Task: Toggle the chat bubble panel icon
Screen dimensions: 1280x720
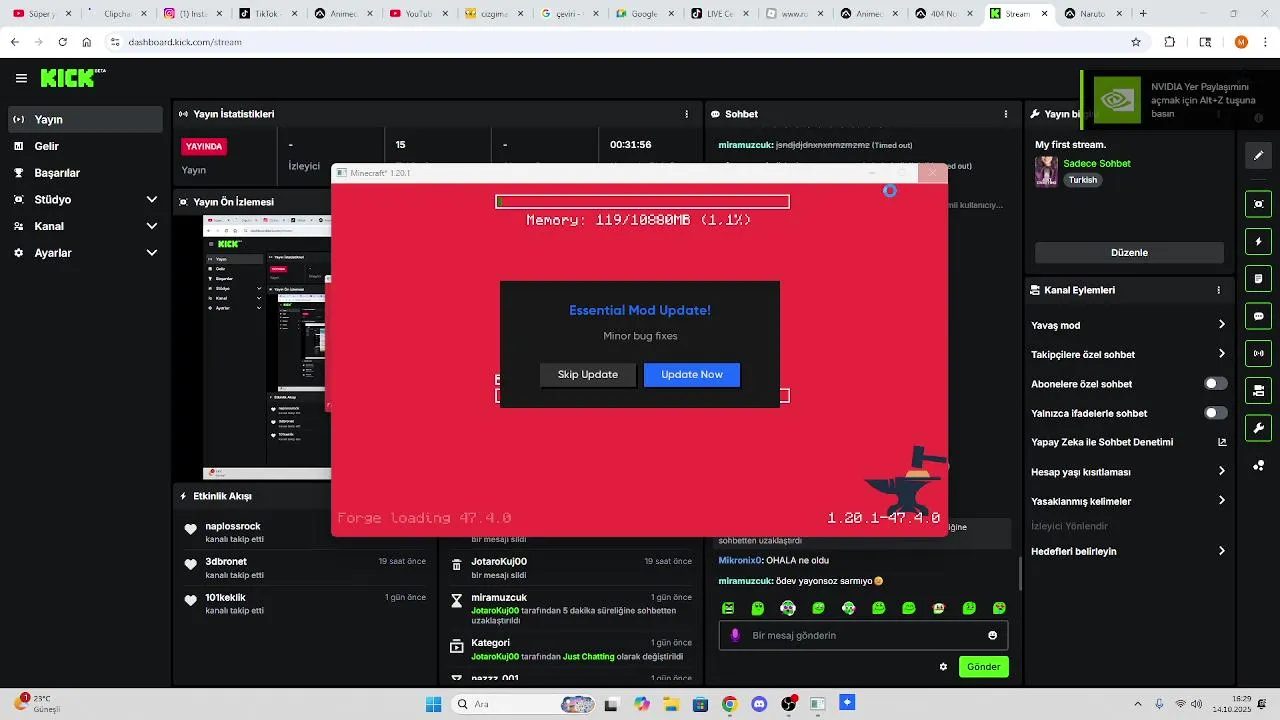Action: tap(1258, 316)
